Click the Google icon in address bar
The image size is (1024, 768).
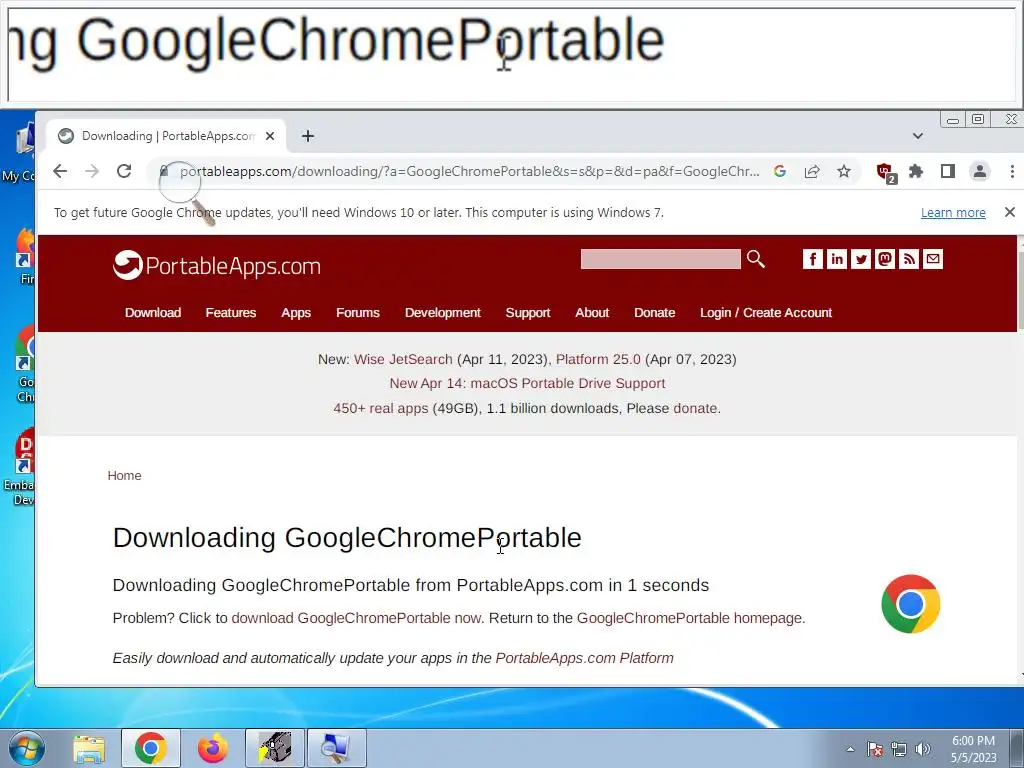pos(780,171)
